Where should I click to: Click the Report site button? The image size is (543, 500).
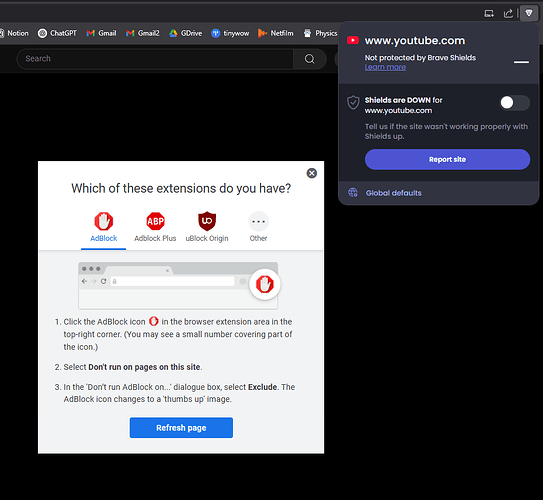pos(447,159)
